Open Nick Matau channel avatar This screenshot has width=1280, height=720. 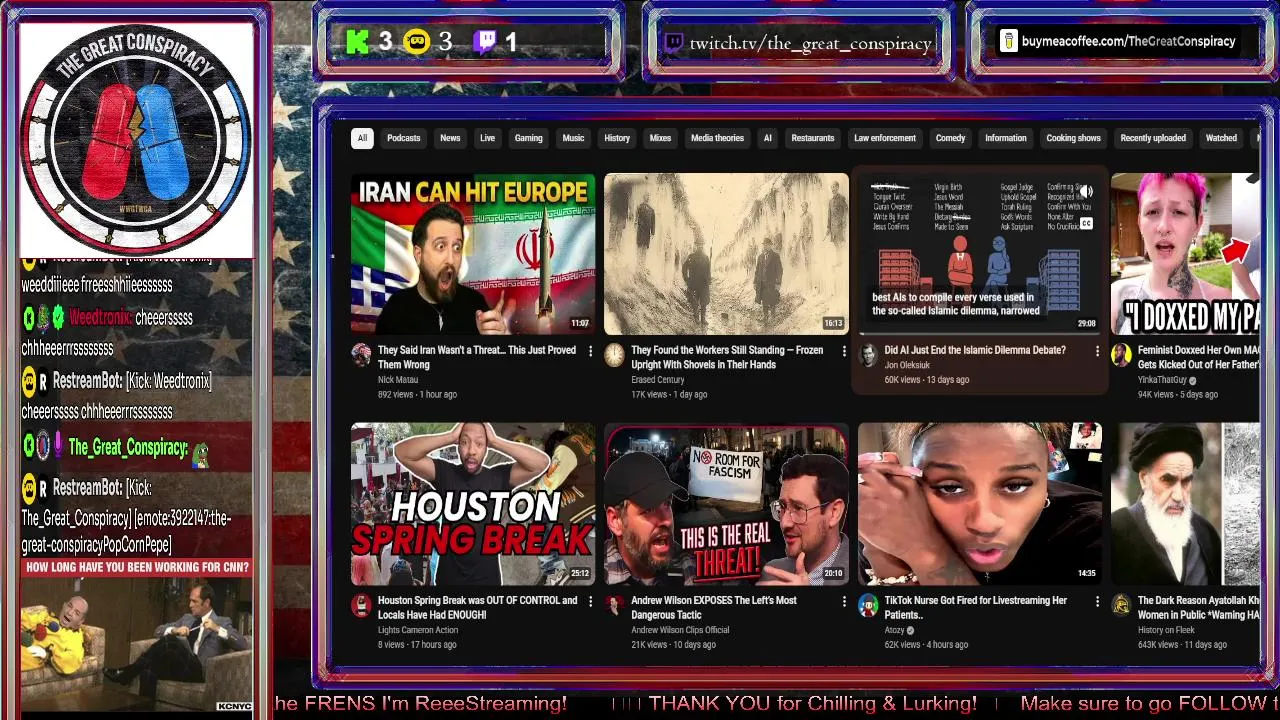pos(361,355)
